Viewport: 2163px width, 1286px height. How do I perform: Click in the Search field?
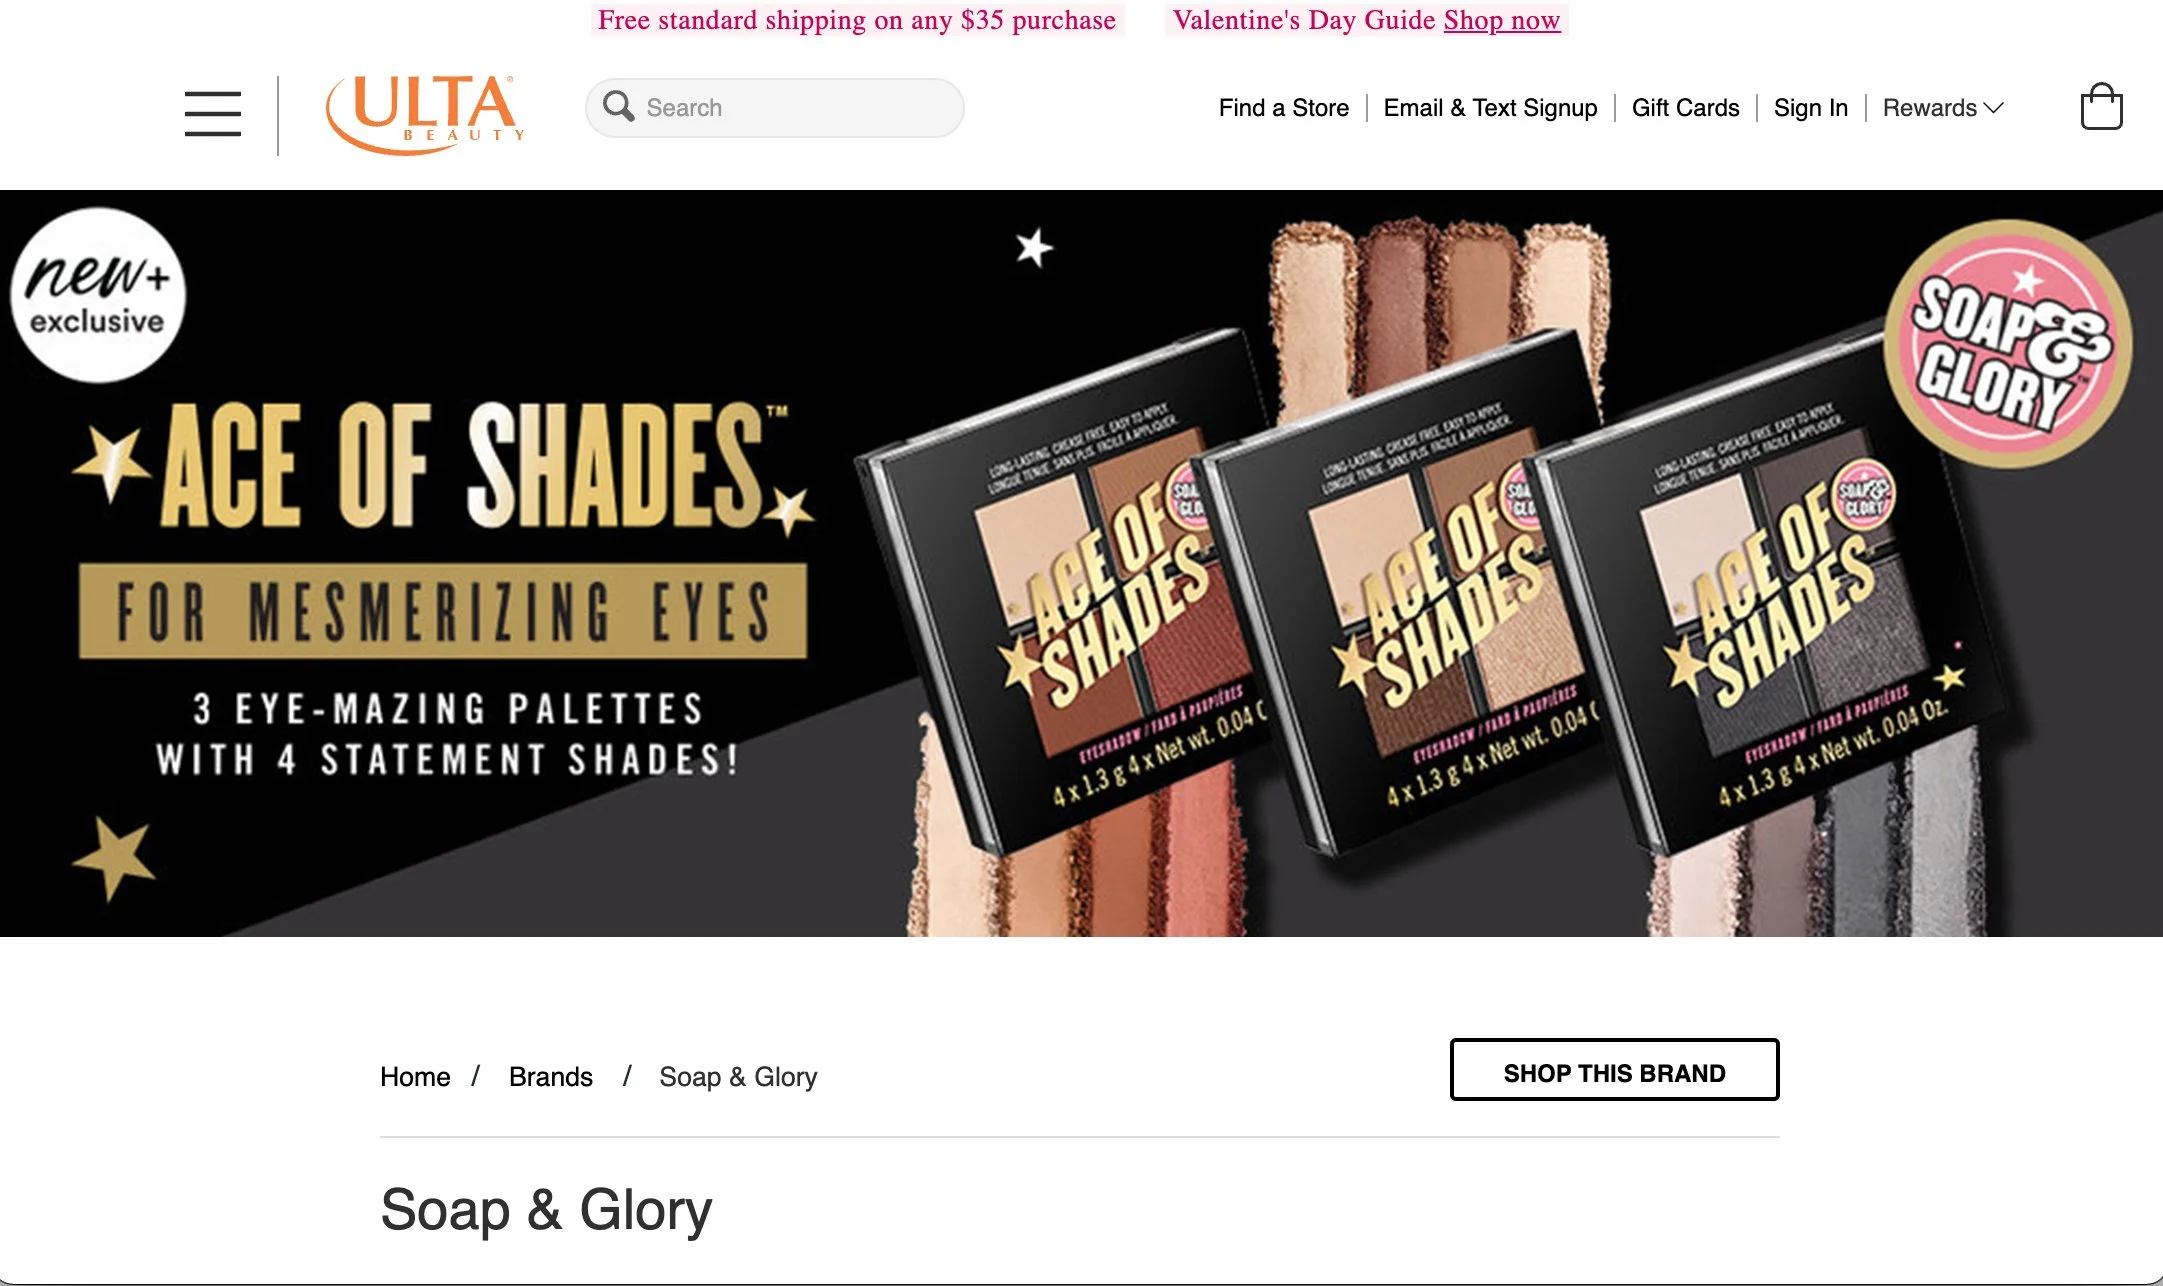774,108
